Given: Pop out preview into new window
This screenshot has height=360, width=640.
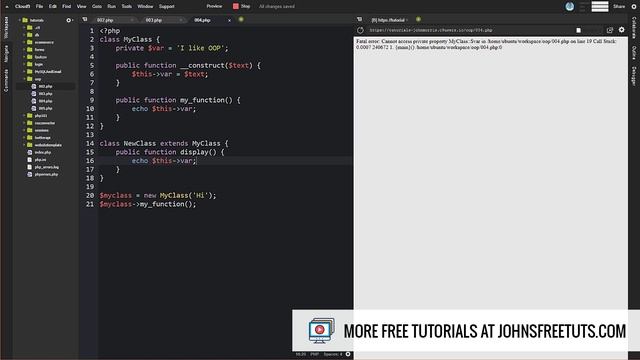Looking at the screenshot, I should (x=610, y=30).
